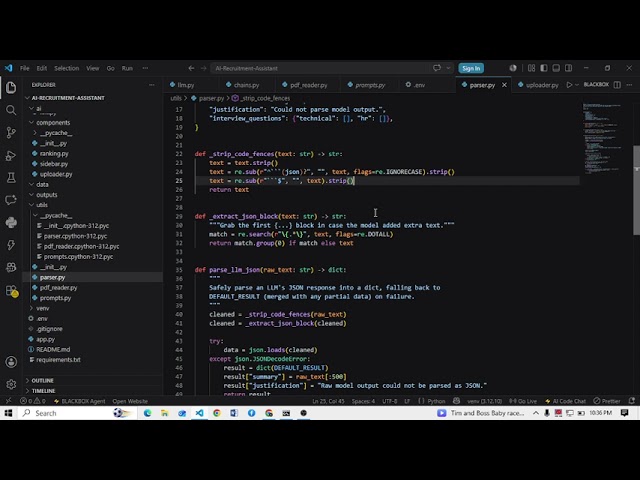
Task: Open AI Code Chat in status bar
Action: [x=566, y=401]
